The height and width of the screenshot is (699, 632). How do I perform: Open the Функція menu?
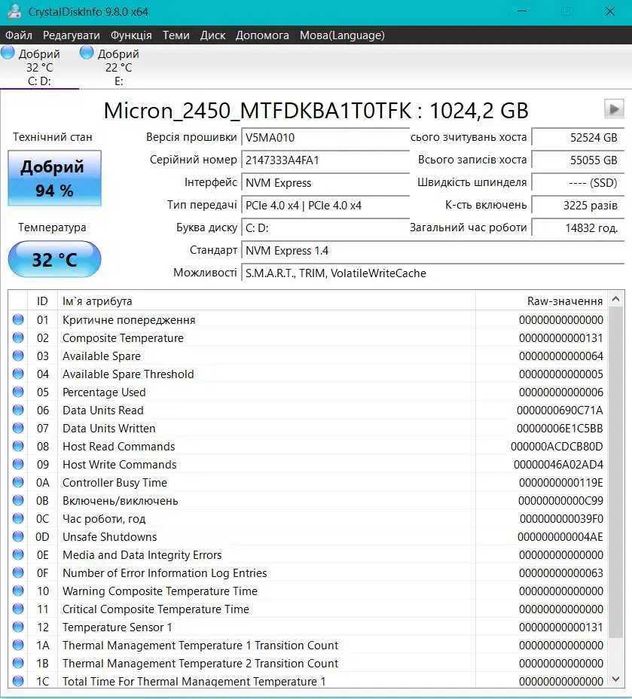(131, 35)
